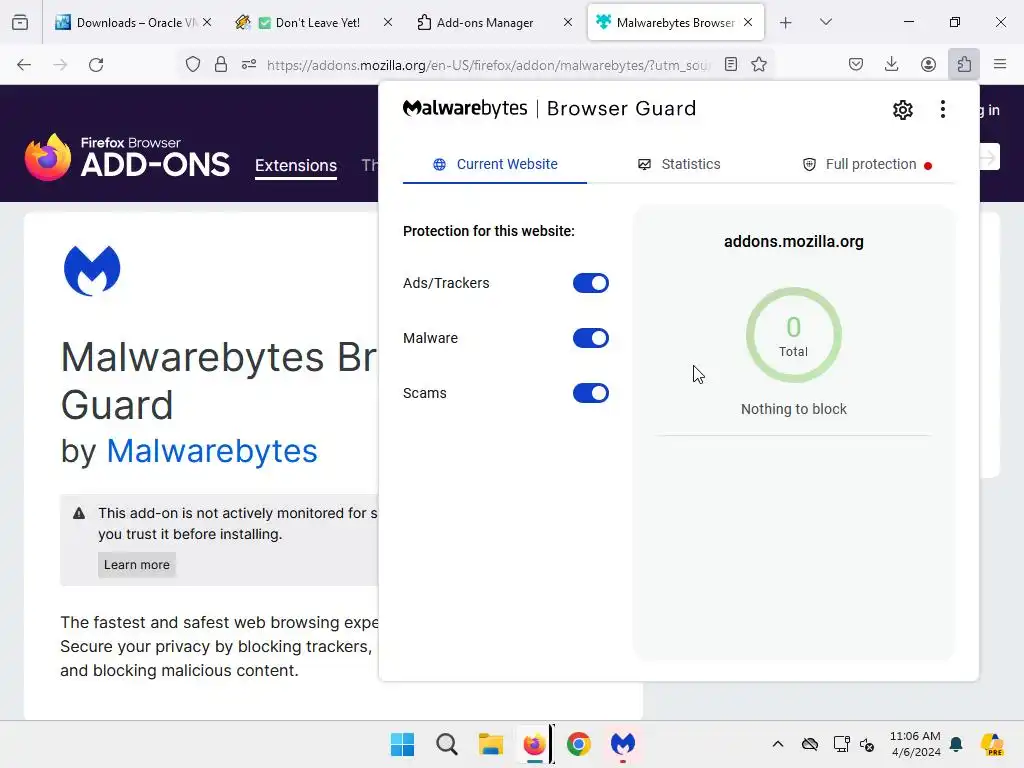Click the Learn more button
The image size is (1024, 768).
point(136,564)
